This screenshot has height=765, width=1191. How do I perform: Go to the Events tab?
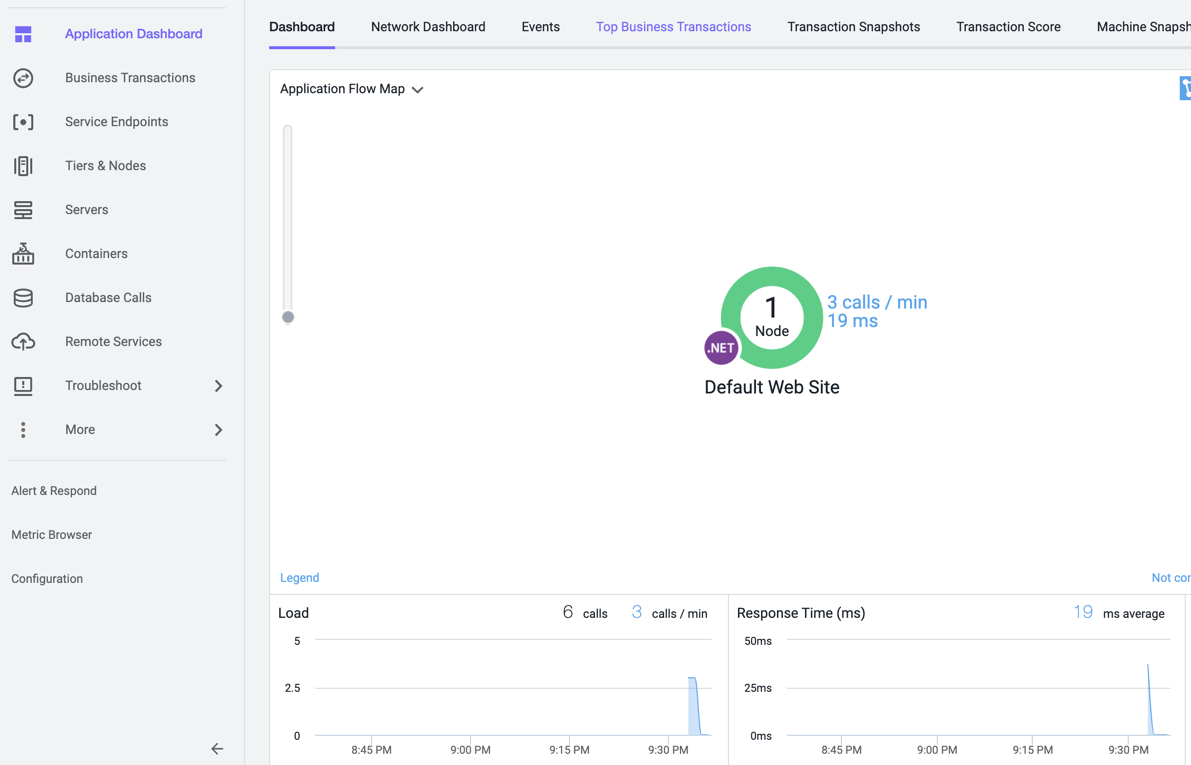coord(540,27)
